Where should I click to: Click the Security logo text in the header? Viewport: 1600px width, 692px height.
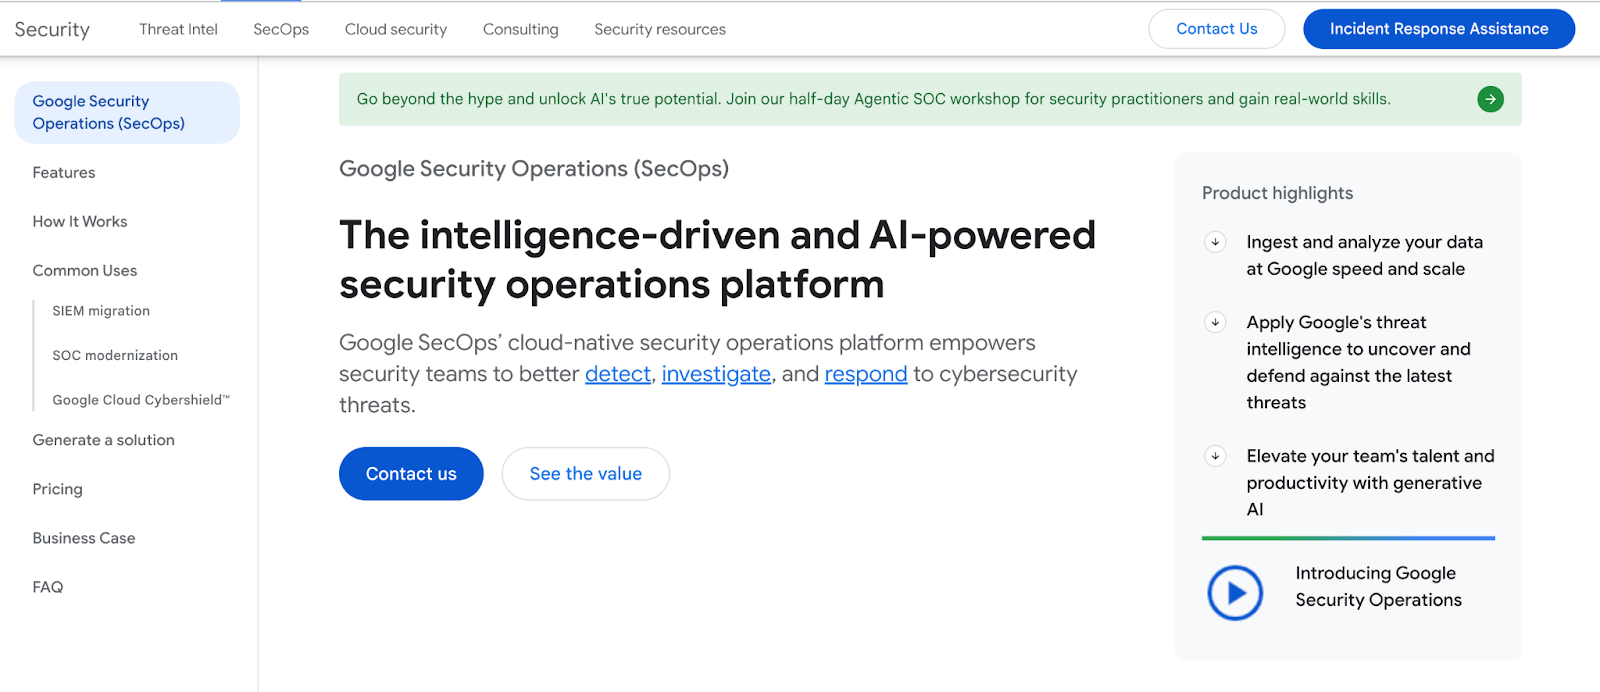[52, 29]
